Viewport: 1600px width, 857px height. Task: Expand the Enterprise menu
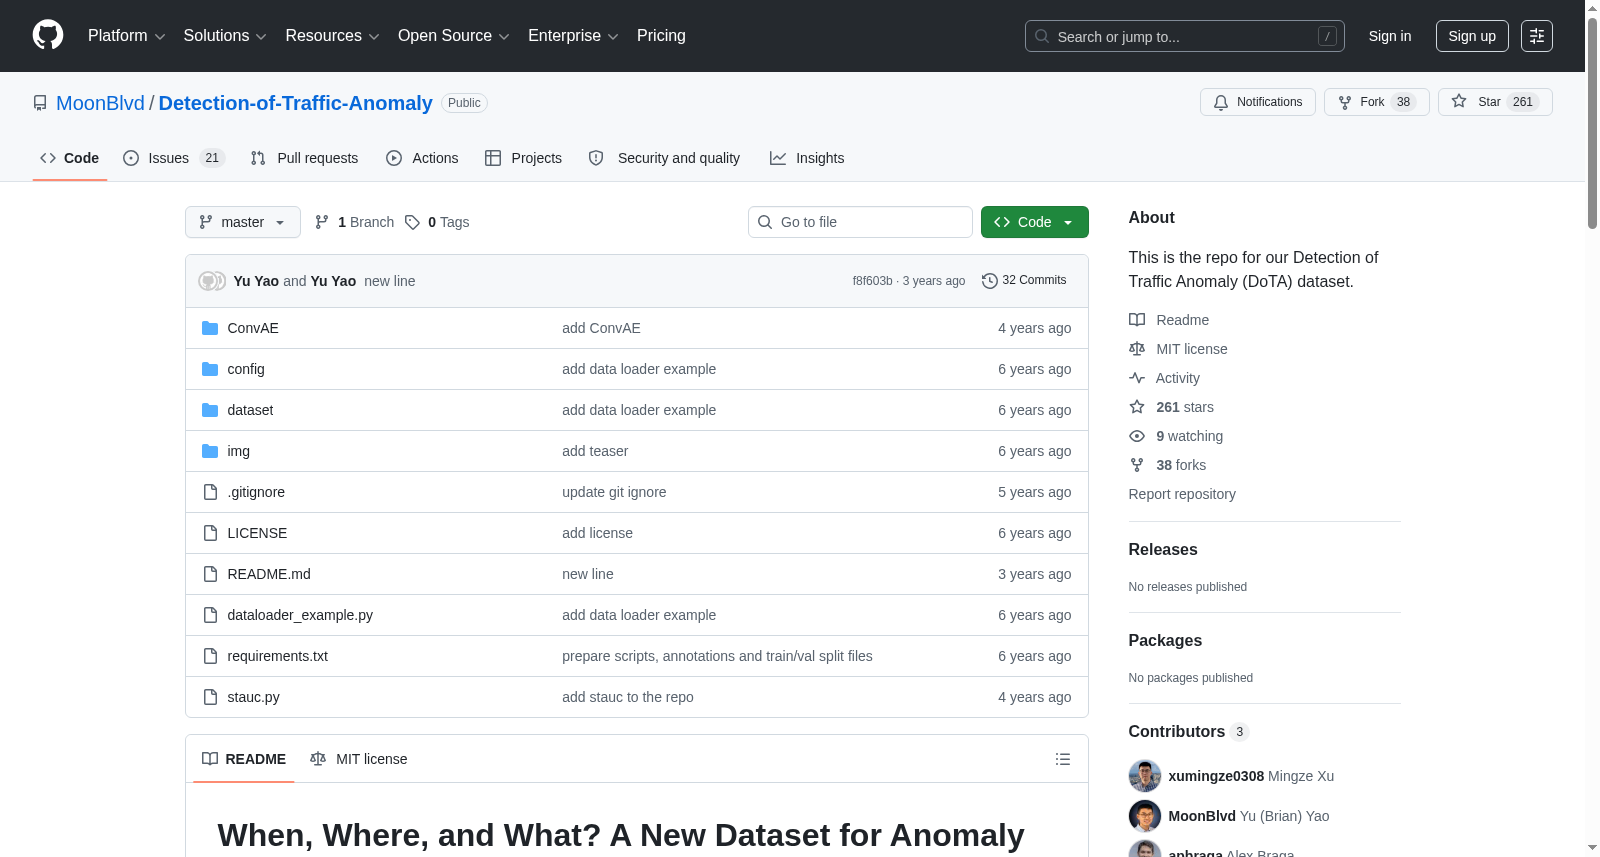(573, 36)
